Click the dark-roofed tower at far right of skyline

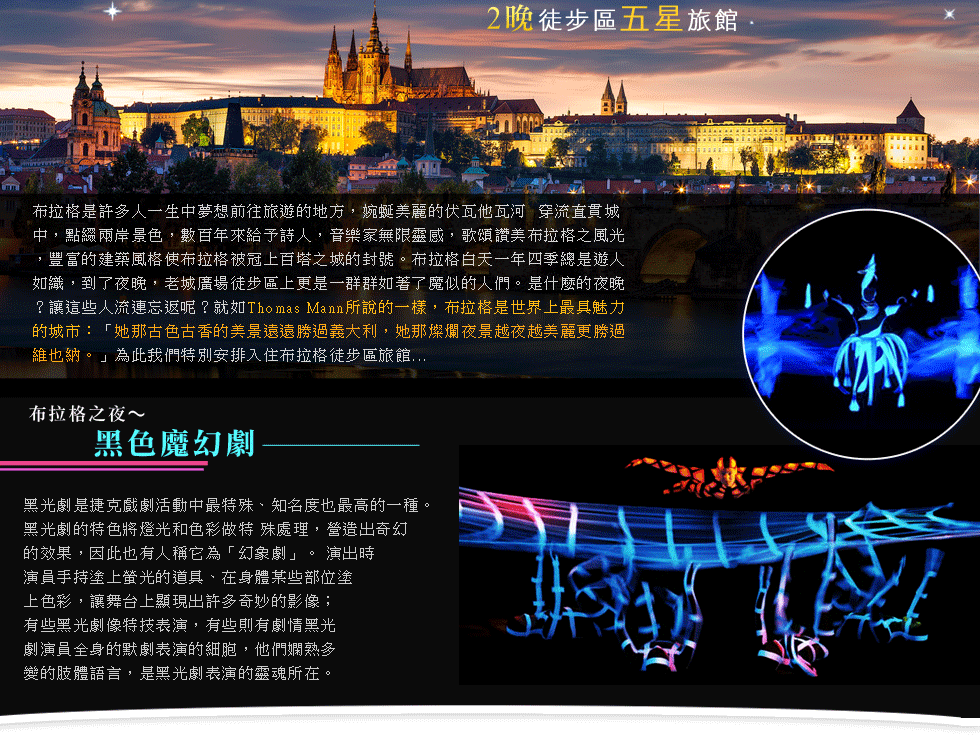click(910, 111)
